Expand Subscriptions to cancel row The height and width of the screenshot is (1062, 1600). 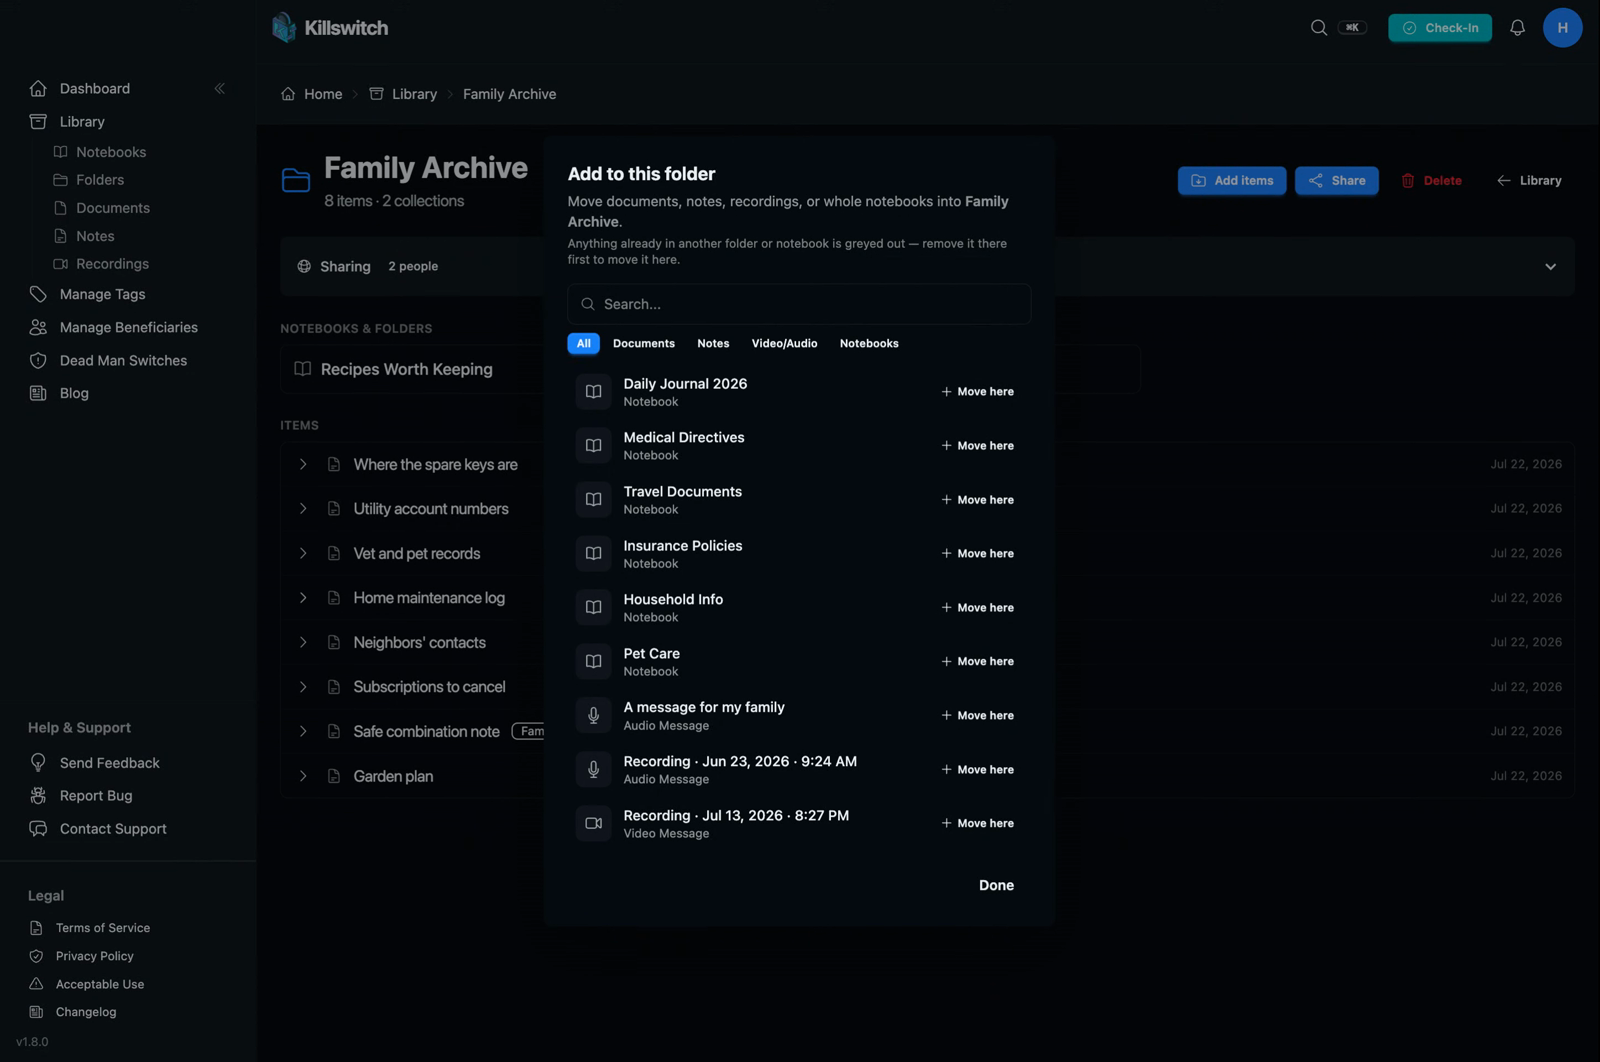click(x=303, y=687)
